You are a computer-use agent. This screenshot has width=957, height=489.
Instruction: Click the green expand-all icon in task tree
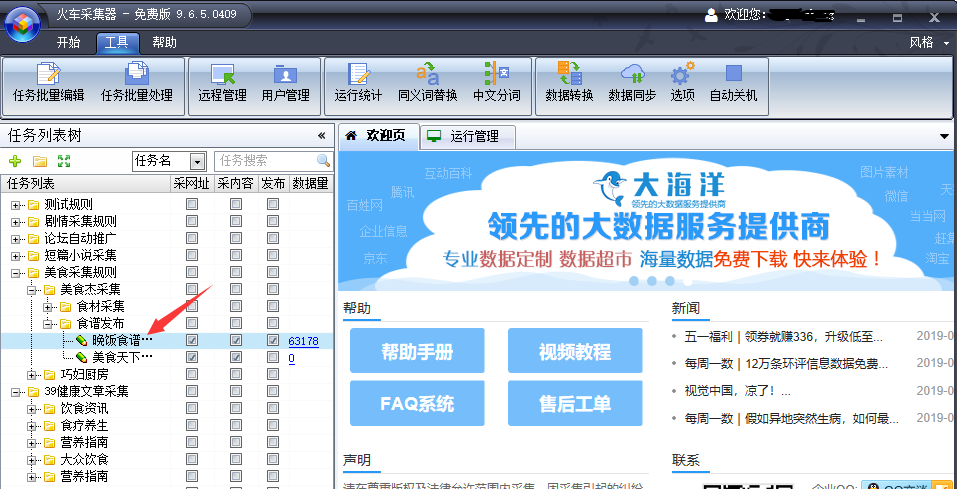[64, 161]
